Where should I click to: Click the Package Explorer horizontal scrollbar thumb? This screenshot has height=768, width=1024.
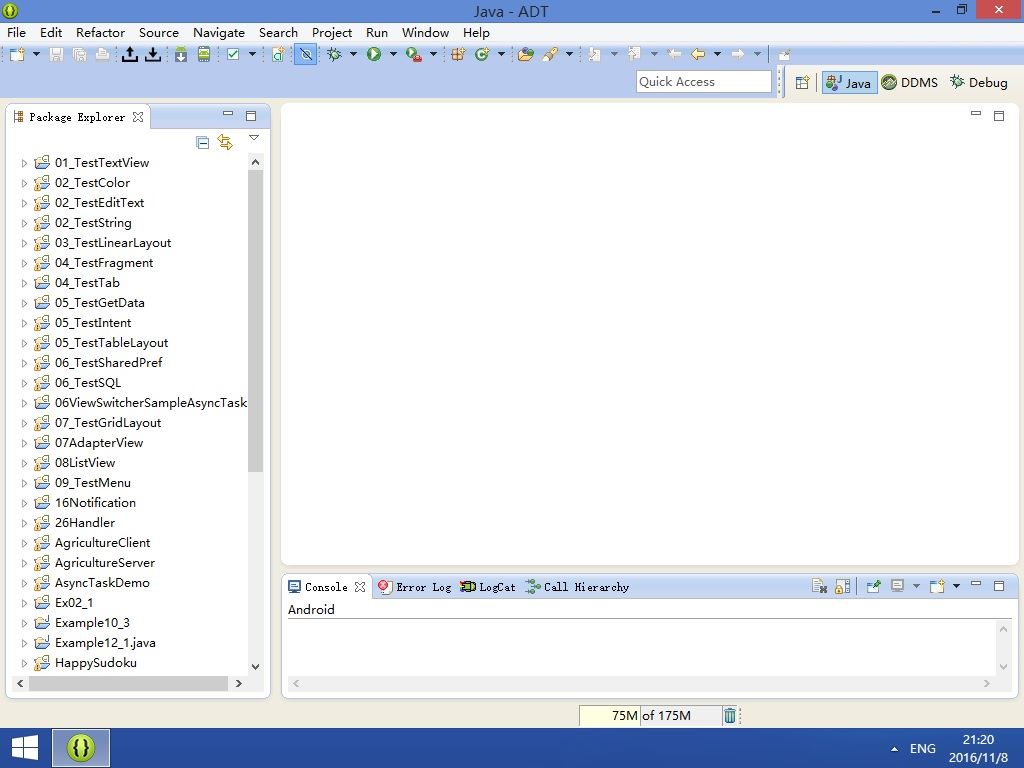[x=128, y=683]
